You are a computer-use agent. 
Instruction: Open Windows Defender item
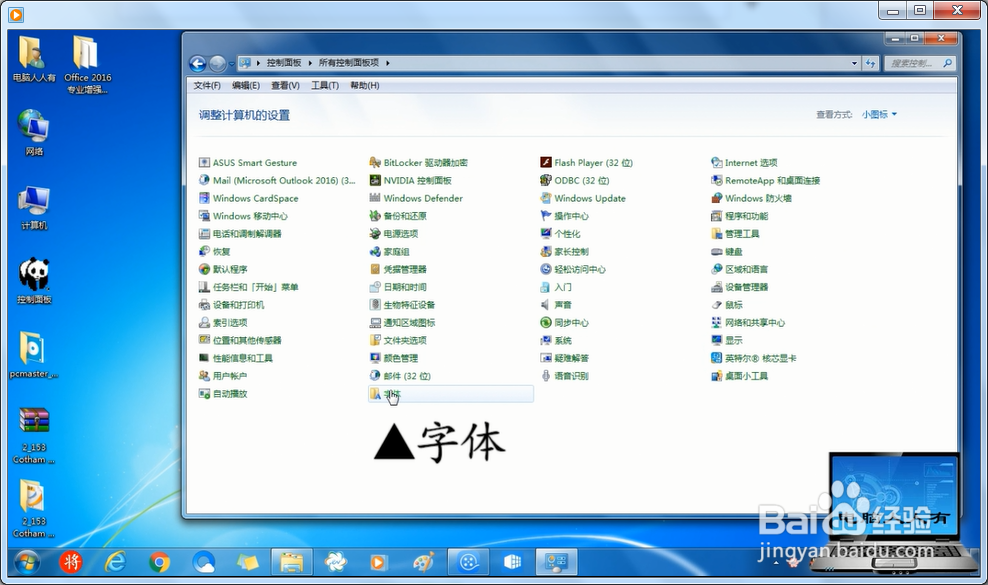(416, 198)
